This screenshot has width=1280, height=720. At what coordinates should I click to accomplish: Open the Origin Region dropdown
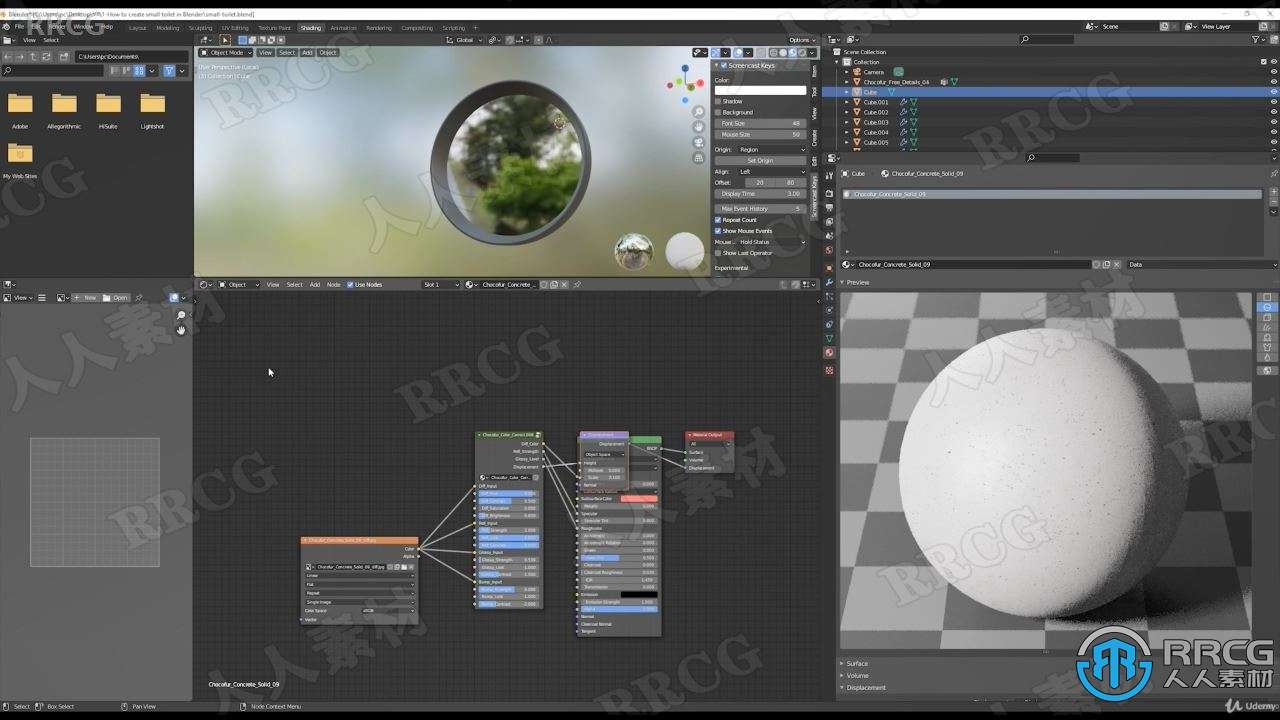[x=772, y=149]
